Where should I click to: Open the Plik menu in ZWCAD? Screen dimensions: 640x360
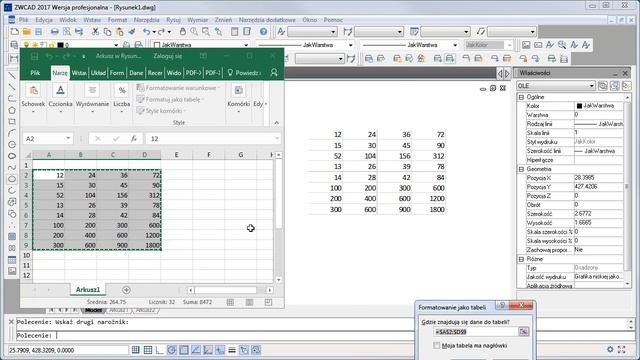[23, 20]
